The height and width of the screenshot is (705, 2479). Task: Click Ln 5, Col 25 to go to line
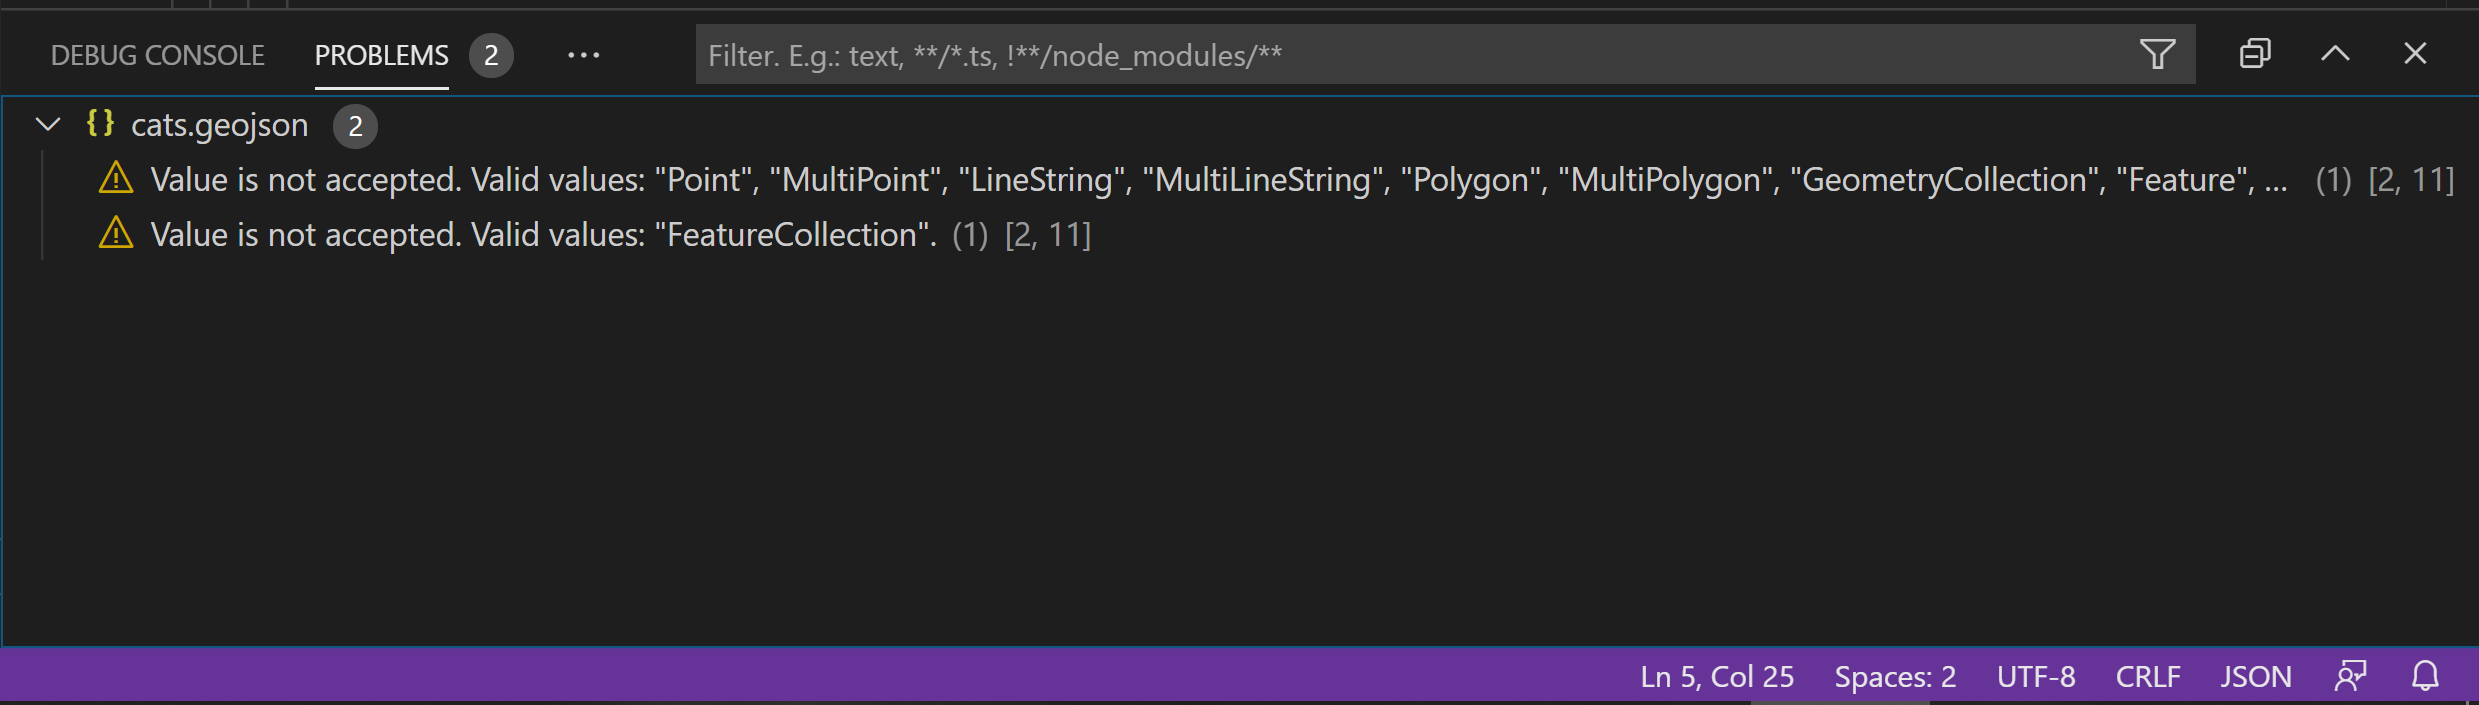pos(1716,676)
